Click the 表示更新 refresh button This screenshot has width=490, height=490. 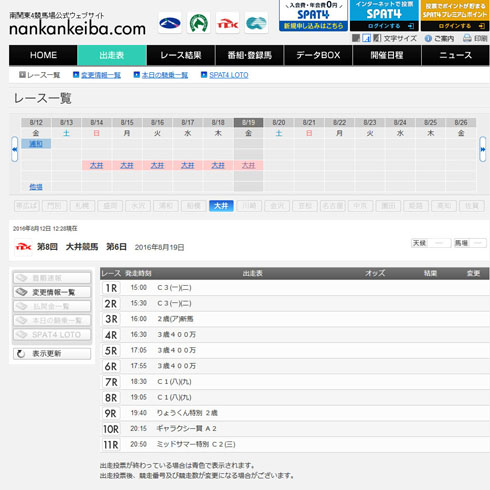coord(52,354)
